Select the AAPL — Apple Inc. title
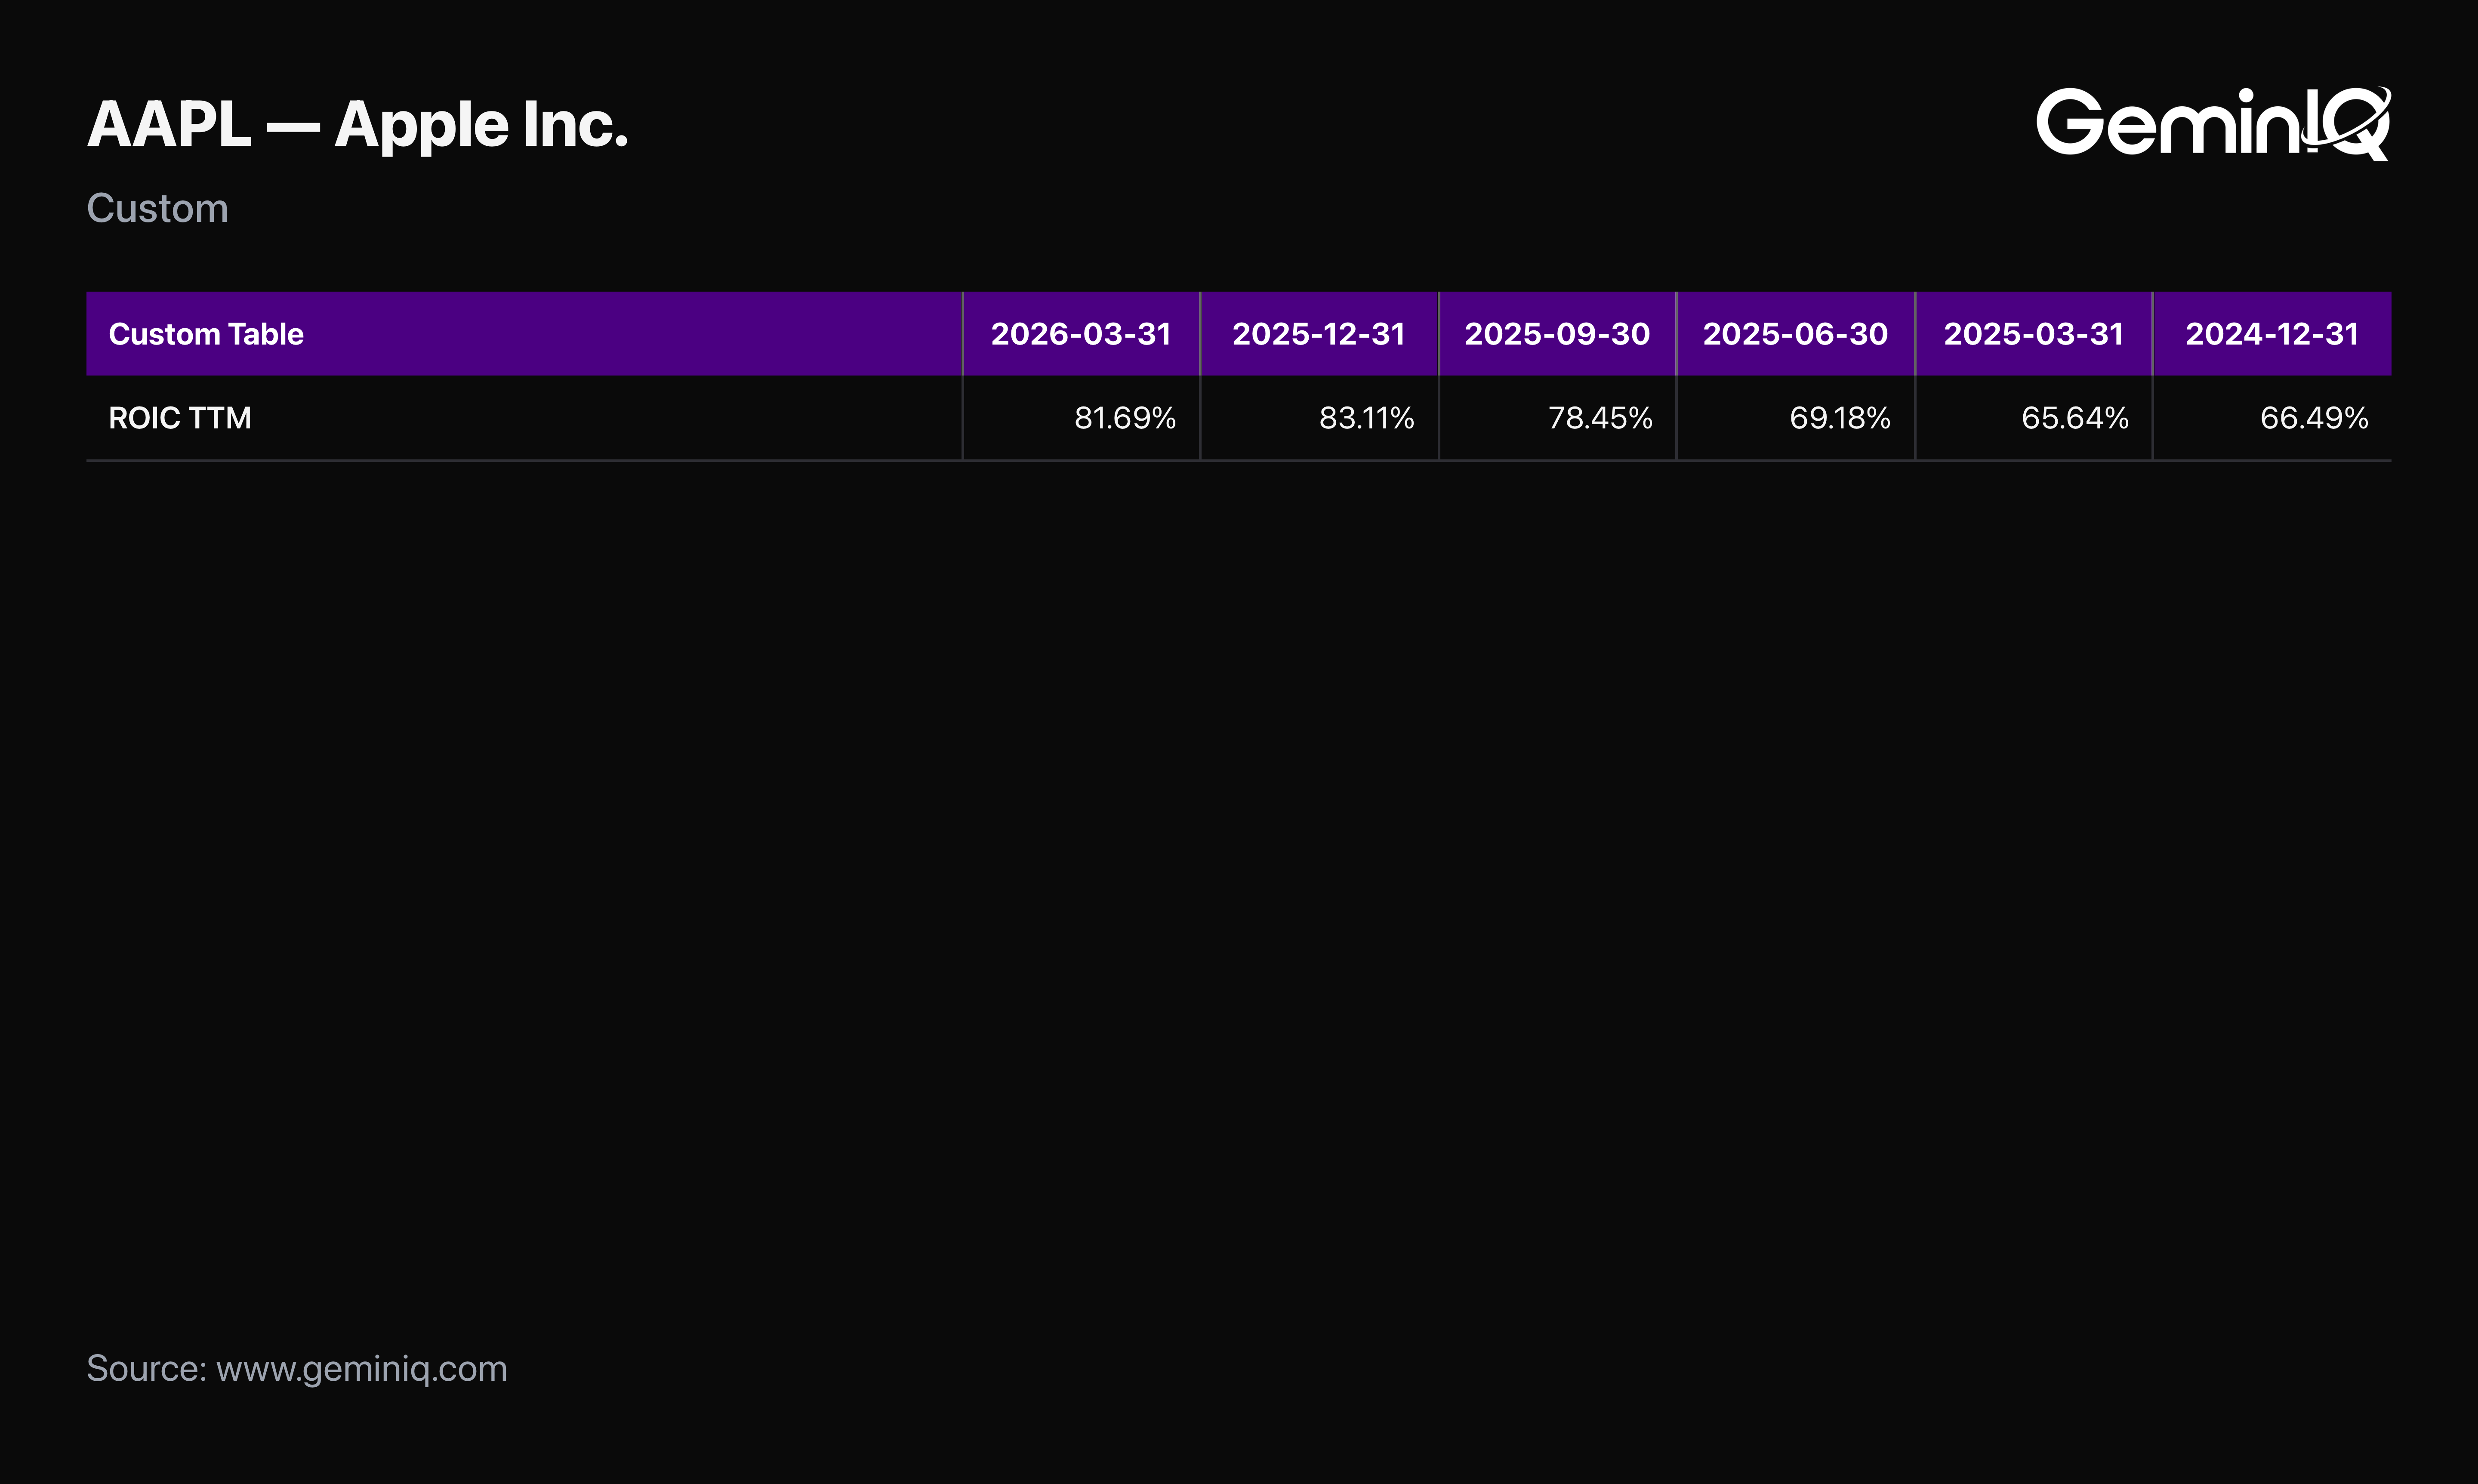This screenshot has width=2478, height=1484. tap(358, 125)
